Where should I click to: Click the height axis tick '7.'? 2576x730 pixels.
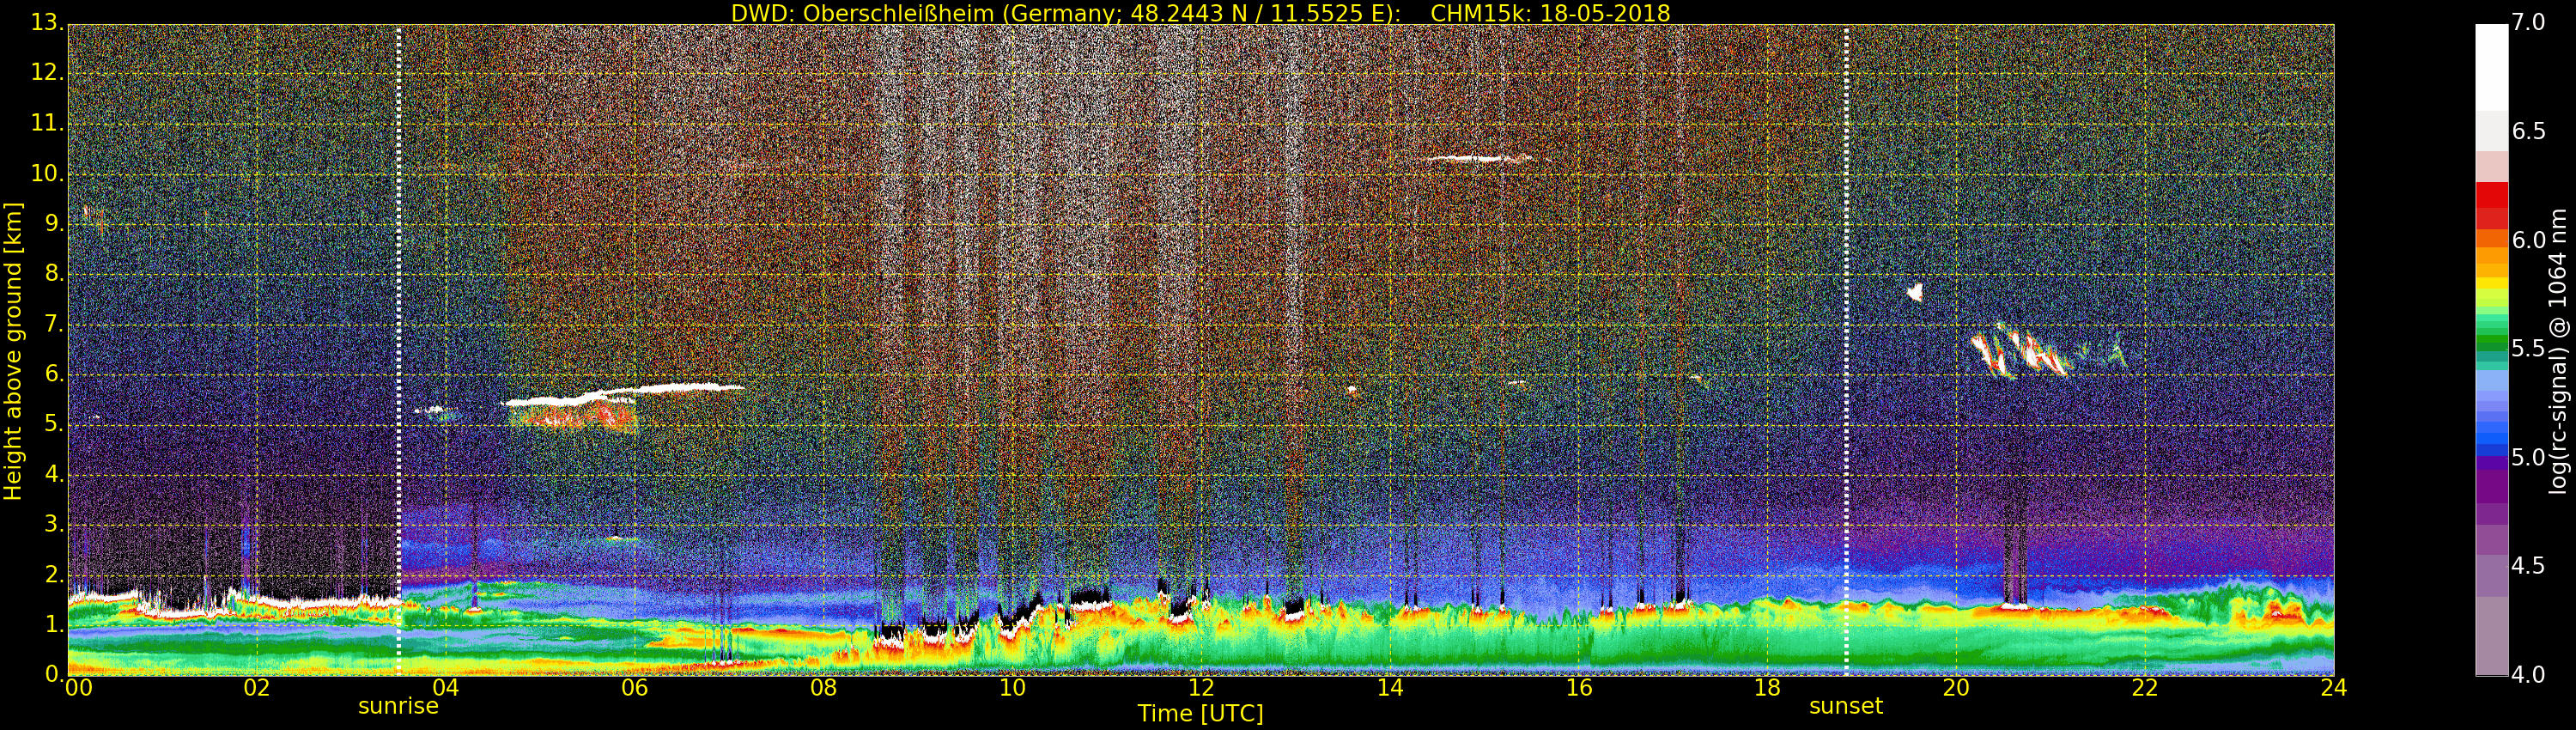tap(54, 324)
